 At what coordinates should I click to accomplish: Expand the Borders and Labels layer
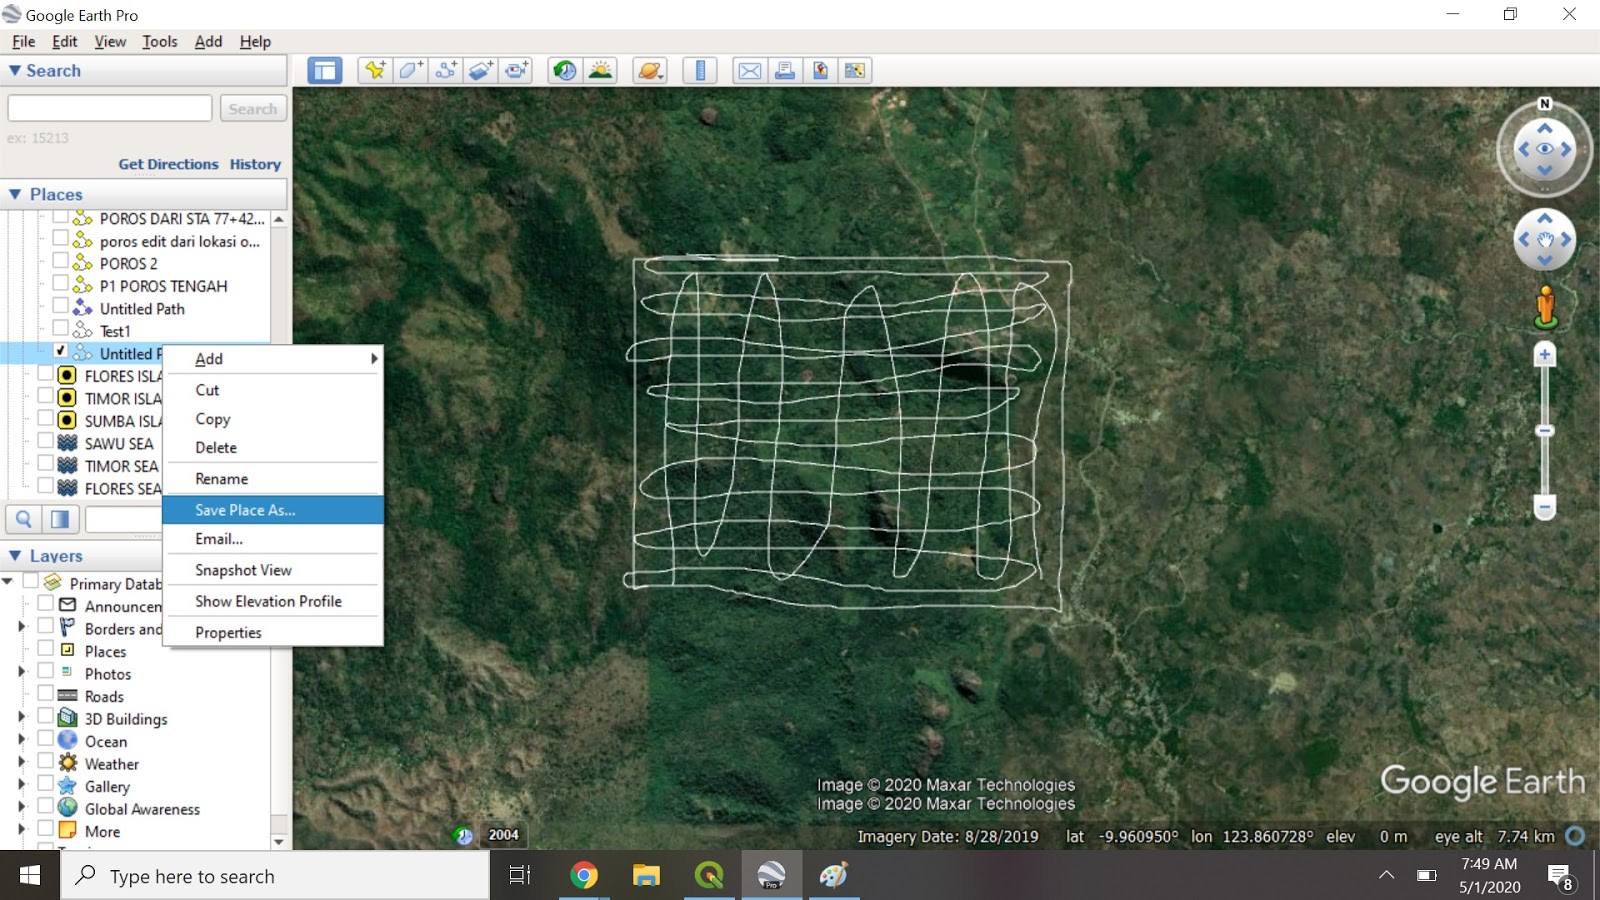click(22, 629)
